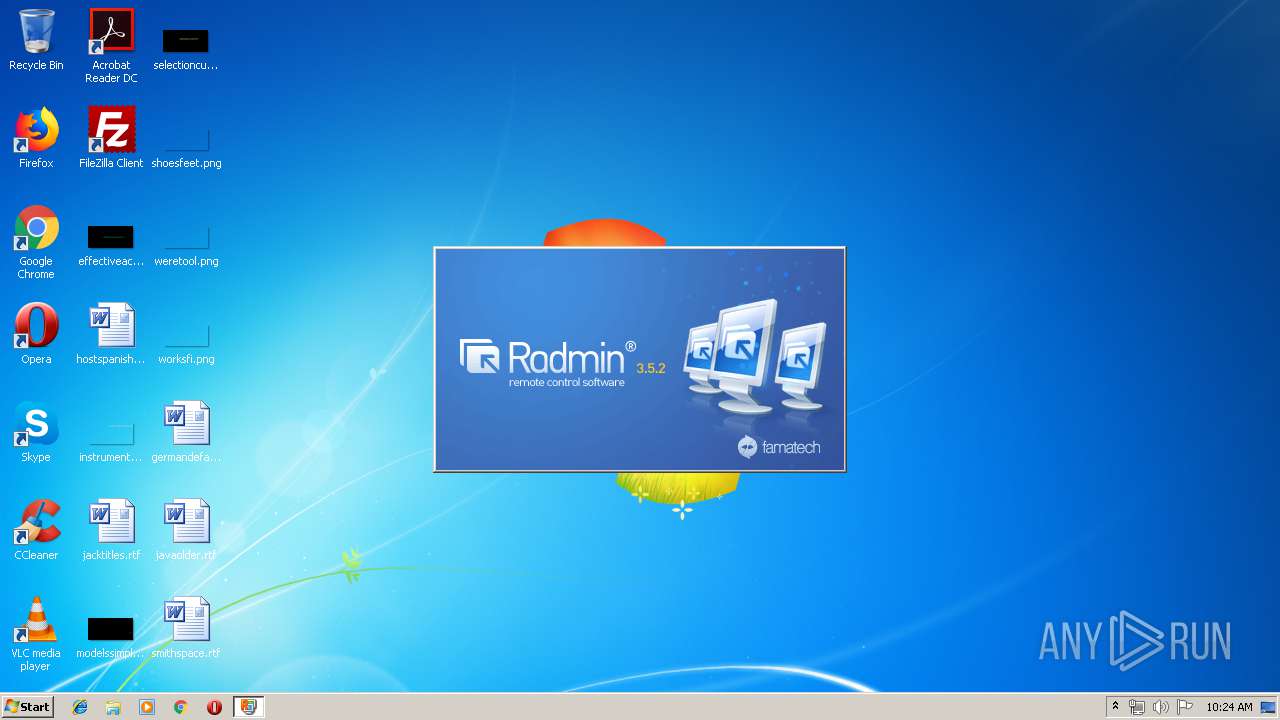Select the smithspace.rtf document
Image resolution: width=1280 pixels, height=720 pixels.
[x=186, y=628]
